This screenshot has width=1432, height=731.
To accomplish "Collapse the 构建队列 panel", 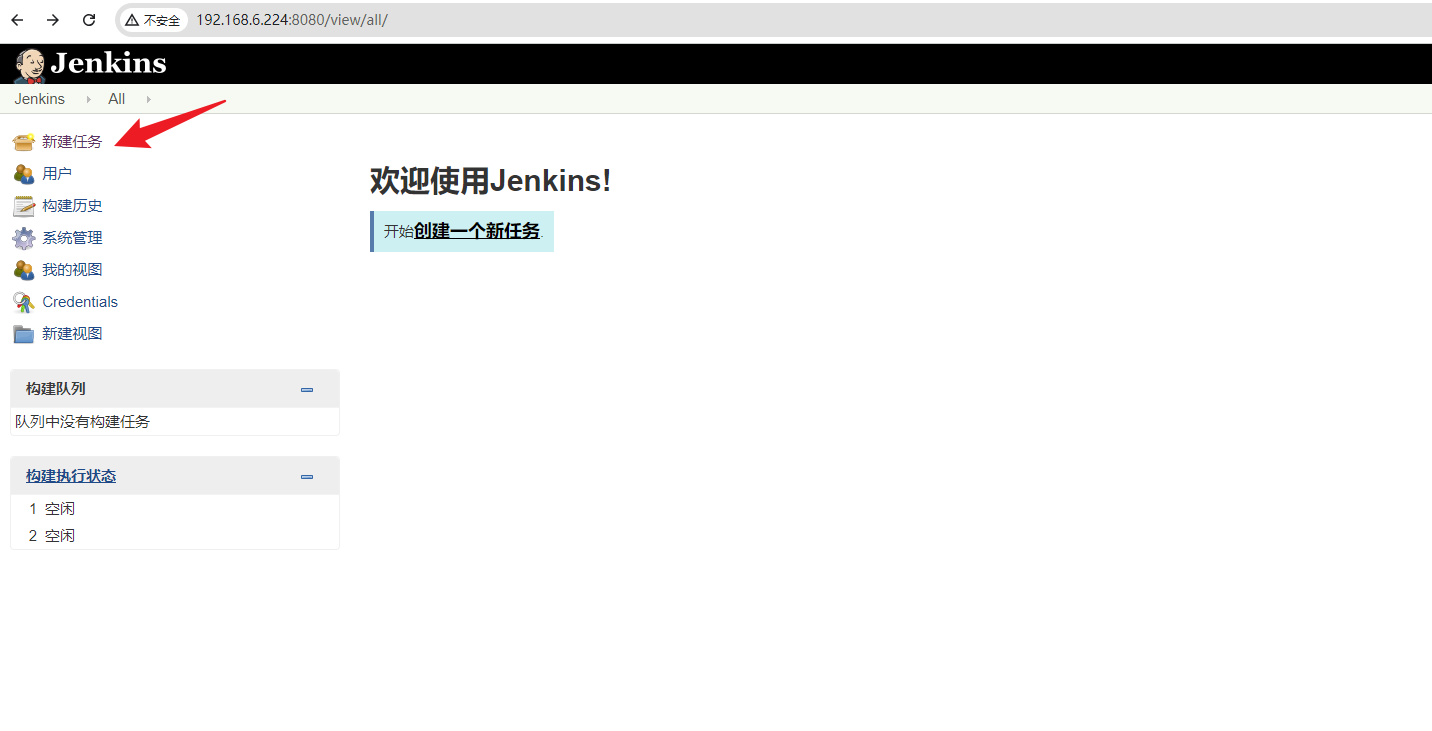I will [307, 390].
